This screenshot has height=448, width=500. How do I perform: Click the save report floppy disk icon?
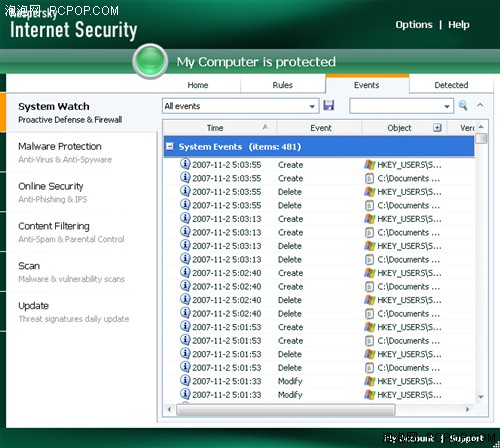pyautogui.click(x=329, y=105)
